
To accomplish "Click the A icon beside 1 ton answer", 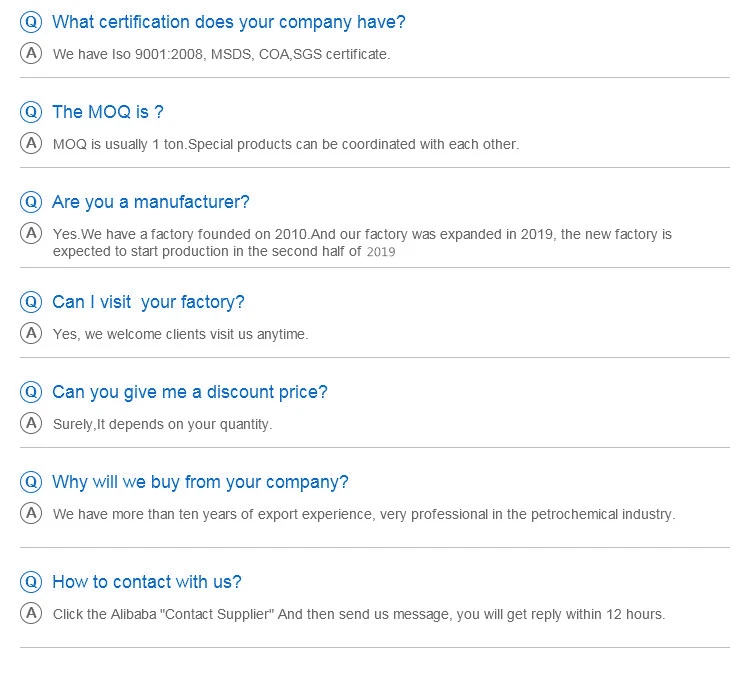I will [x=31, y=143].
